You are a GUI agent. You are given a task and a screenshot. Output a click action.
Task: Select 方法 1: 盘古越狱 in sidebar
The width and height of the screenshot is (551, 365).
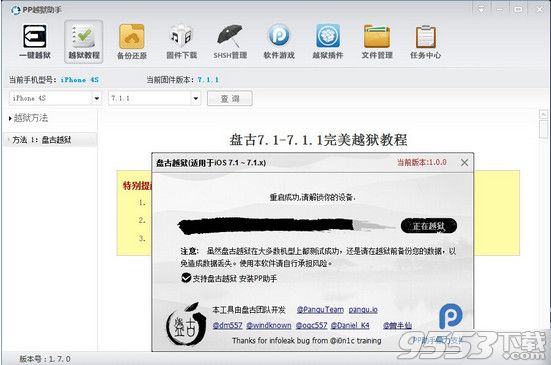(50, 140)
